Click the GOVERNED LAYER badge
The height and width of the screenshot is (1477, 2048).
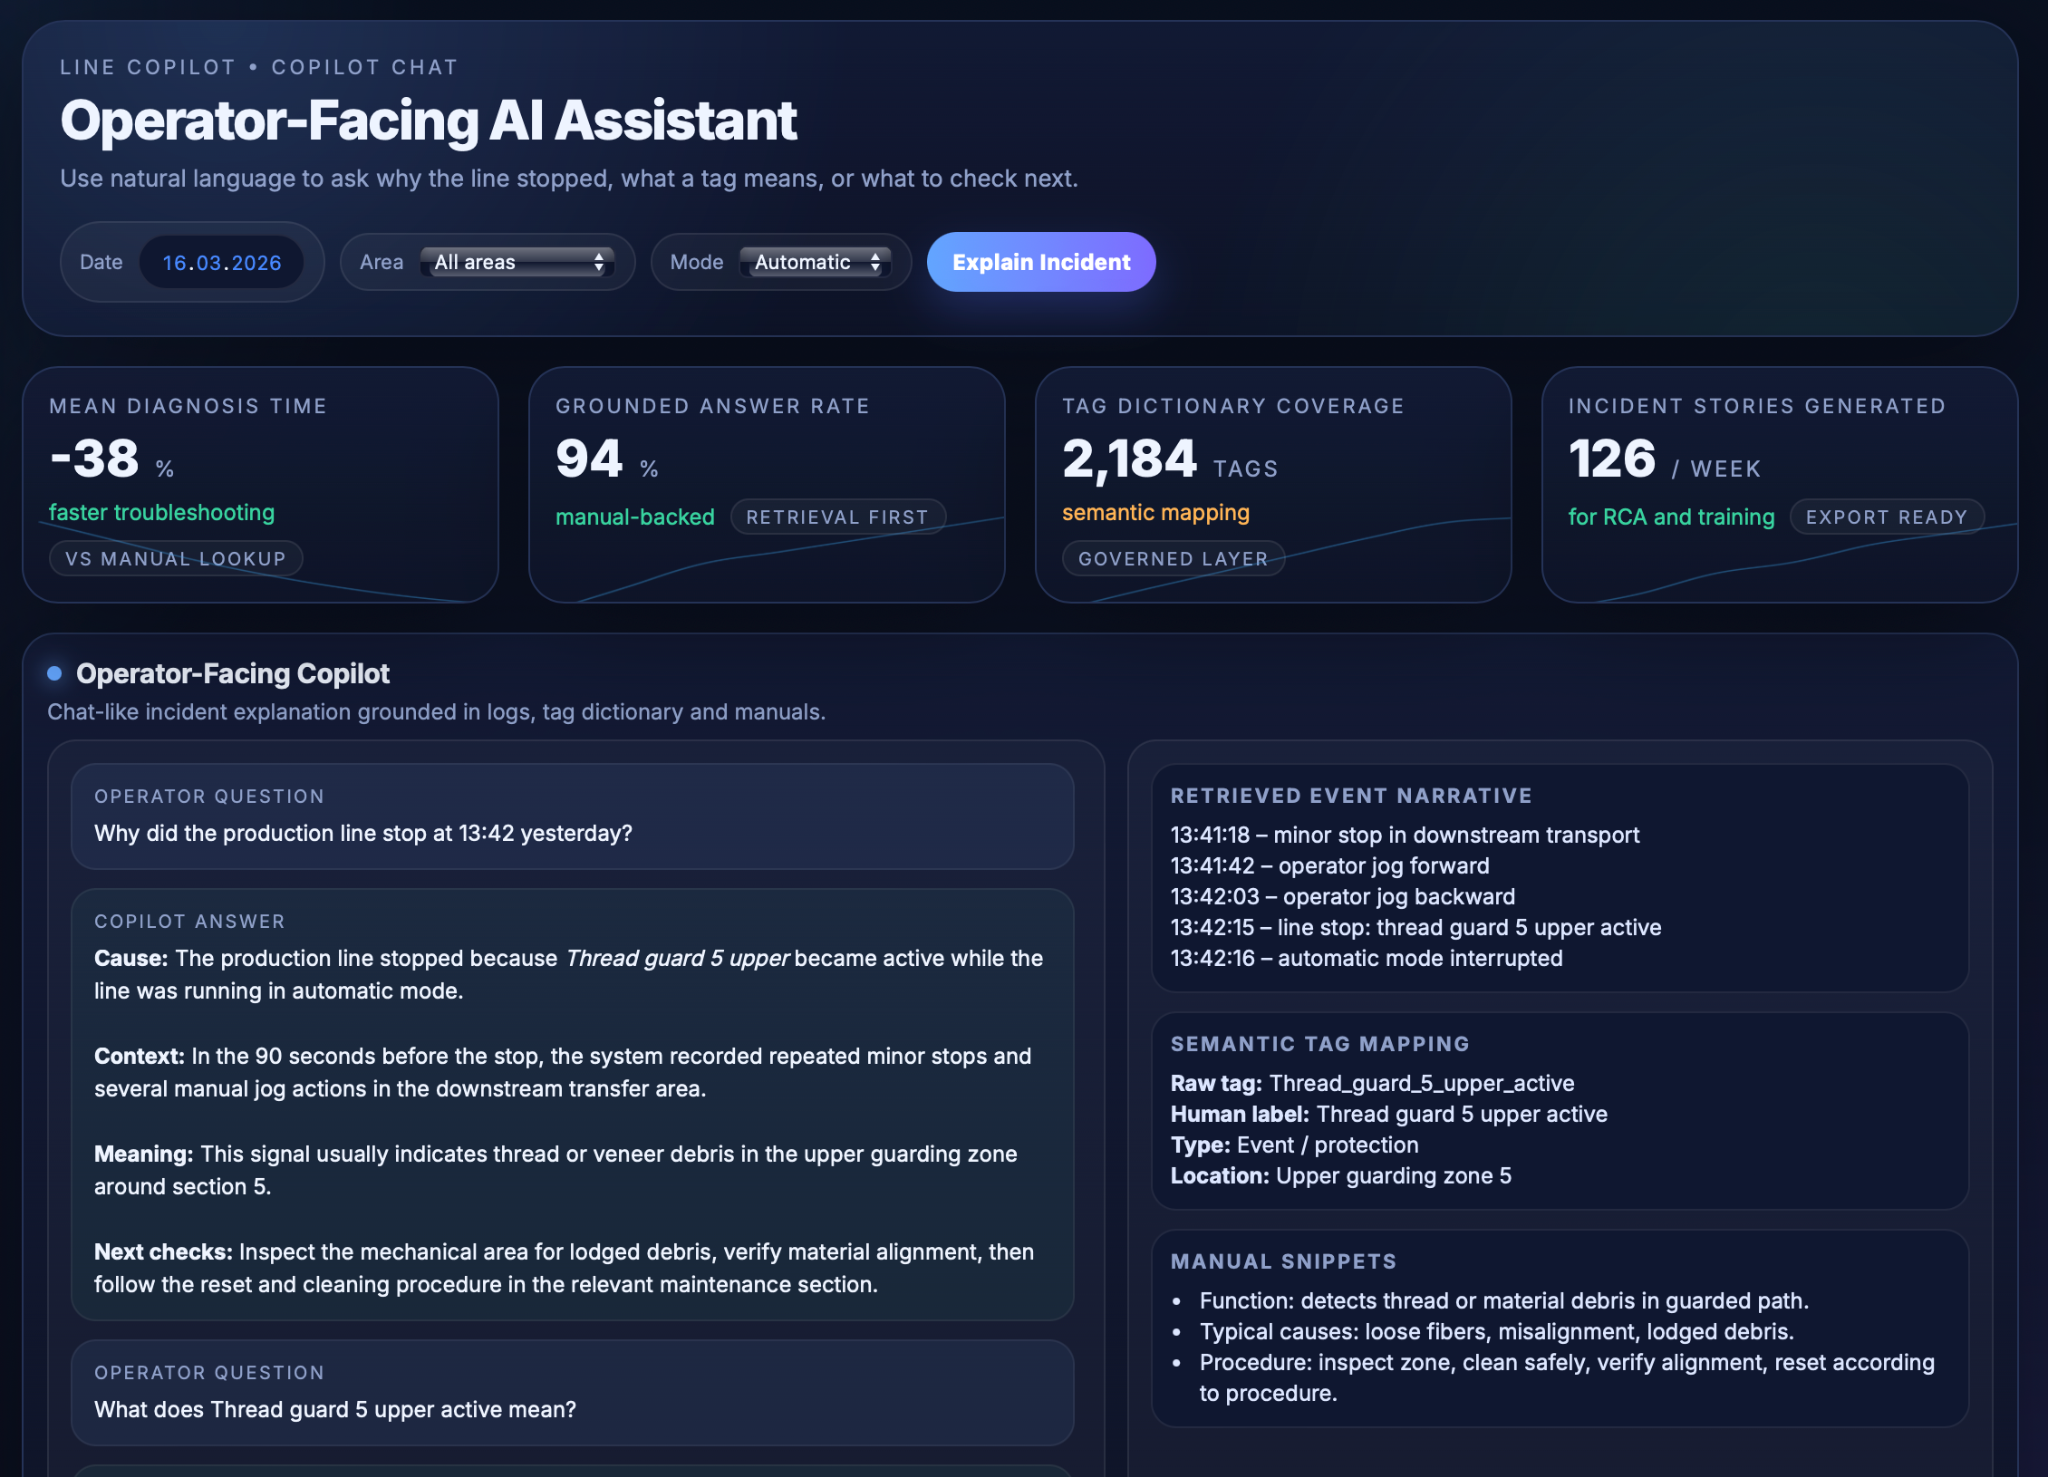coord(1173,559)
